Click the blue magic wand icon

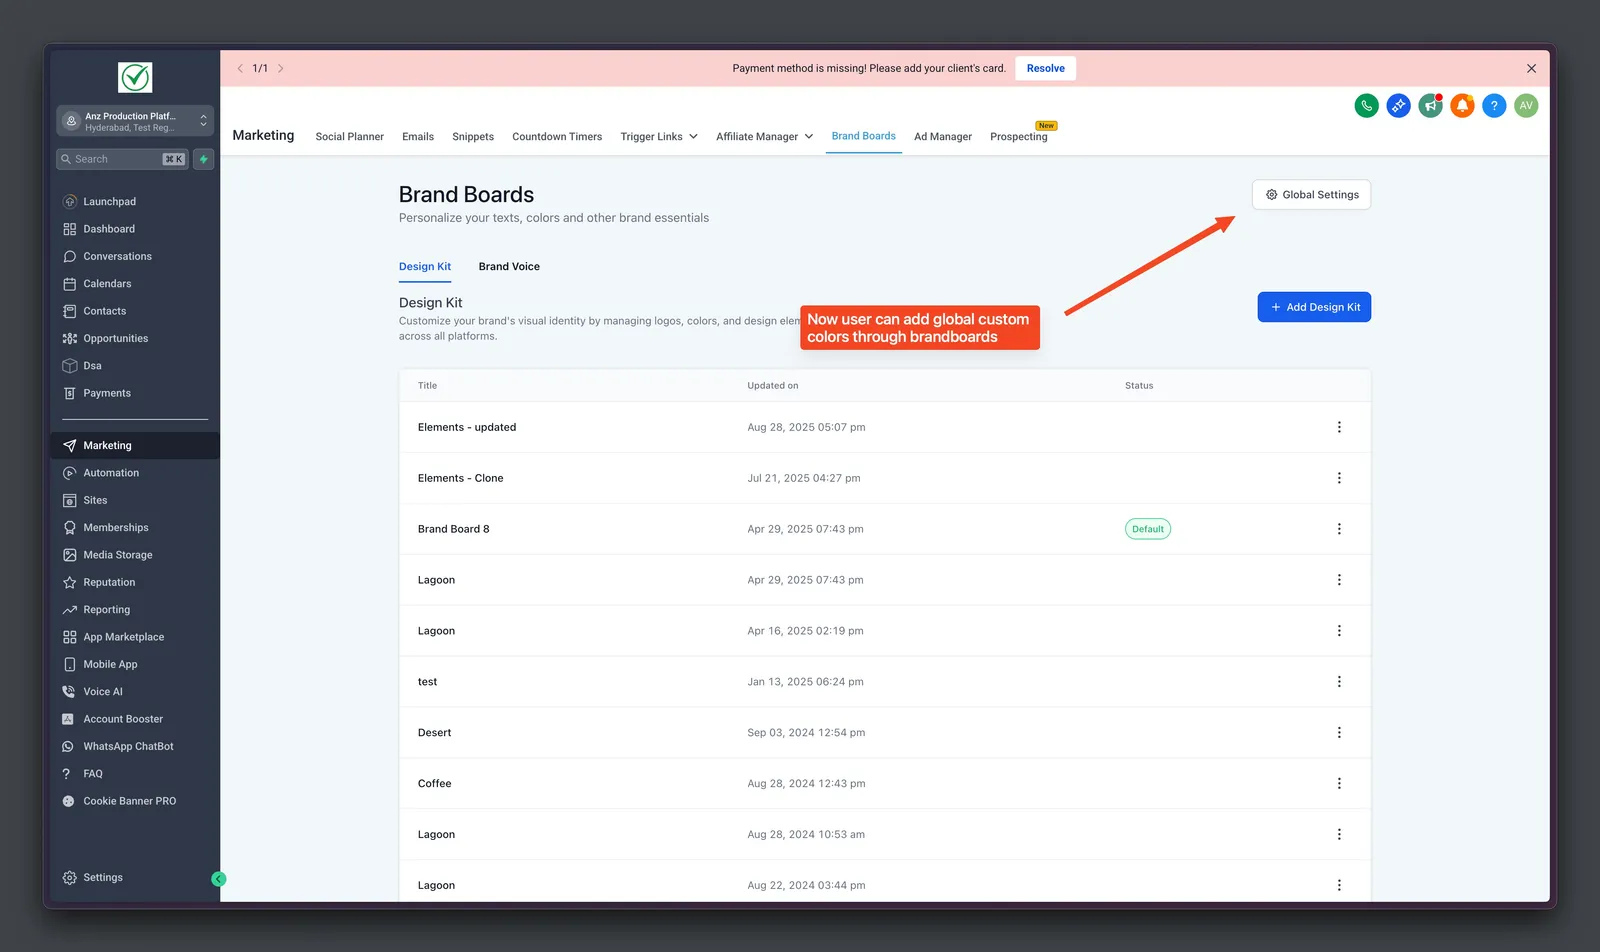[1398, 105]
